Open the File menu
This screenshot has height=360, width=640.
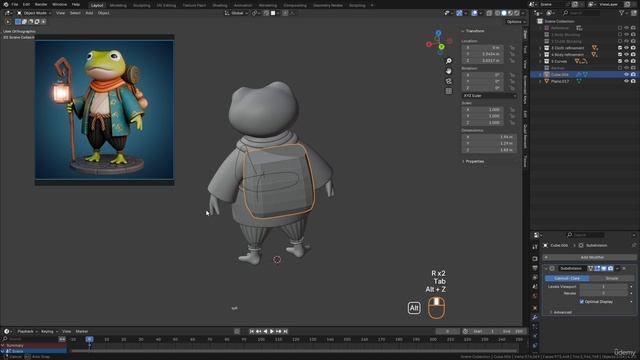click(15, 4)
